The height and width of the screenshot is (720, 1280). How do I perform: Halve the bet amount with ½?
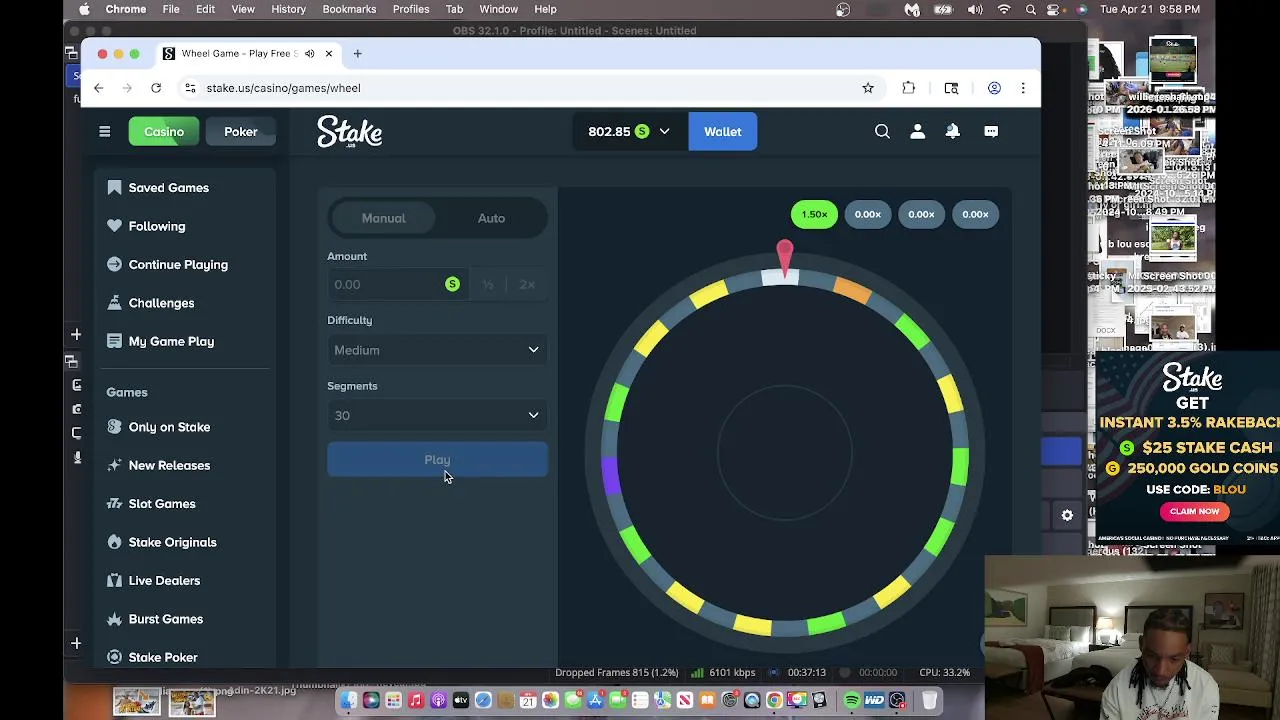tap(488, 284)
